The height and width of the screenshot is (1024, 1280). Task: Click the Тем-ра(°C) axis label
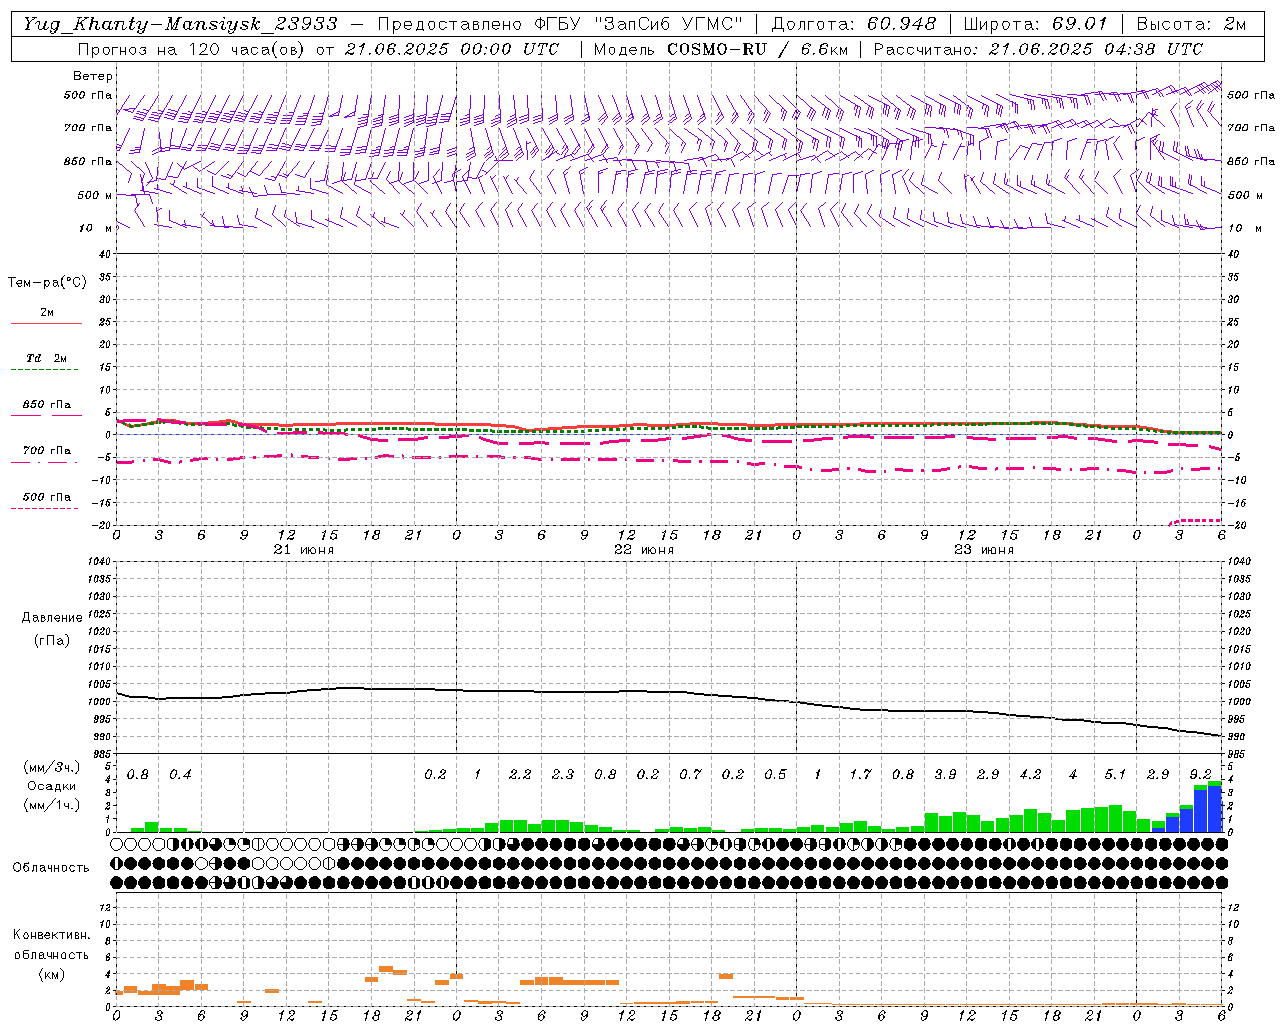47,283
